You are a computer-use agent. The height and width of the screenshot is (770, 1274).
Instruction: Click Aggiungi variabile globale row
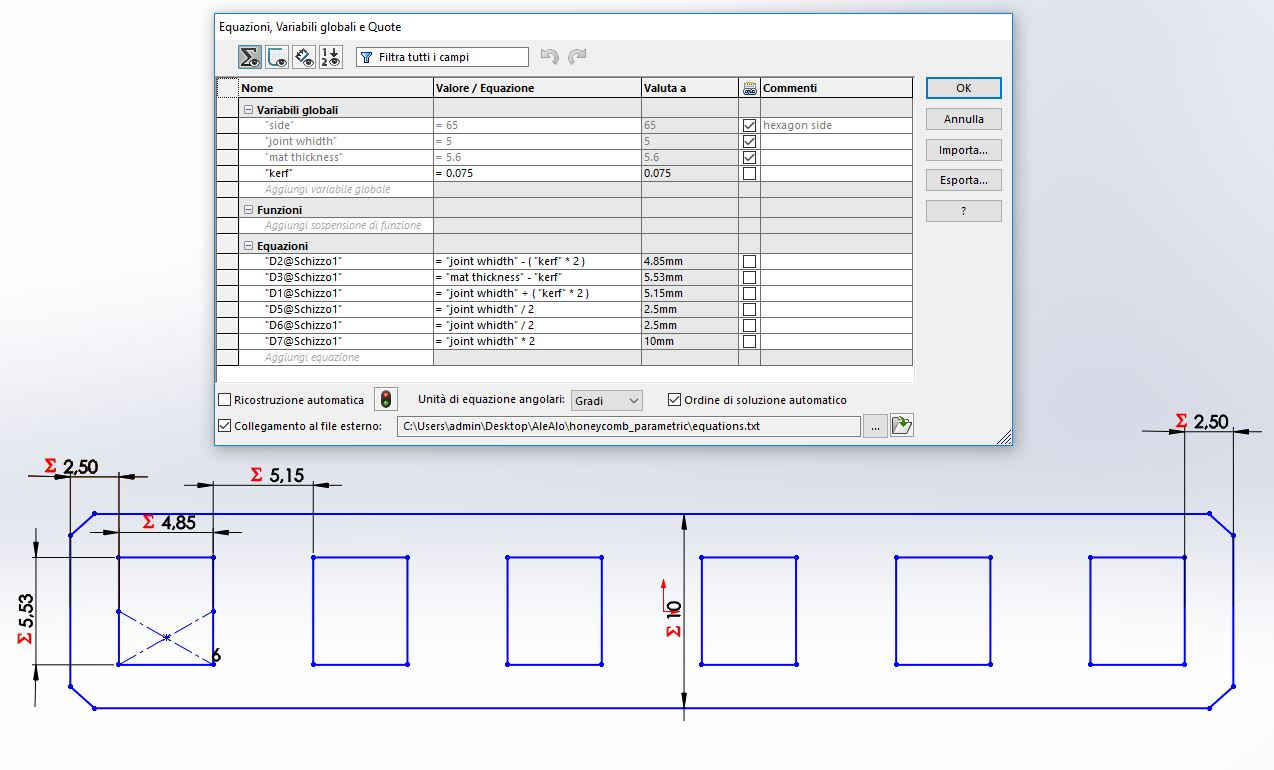coord(336,190)
